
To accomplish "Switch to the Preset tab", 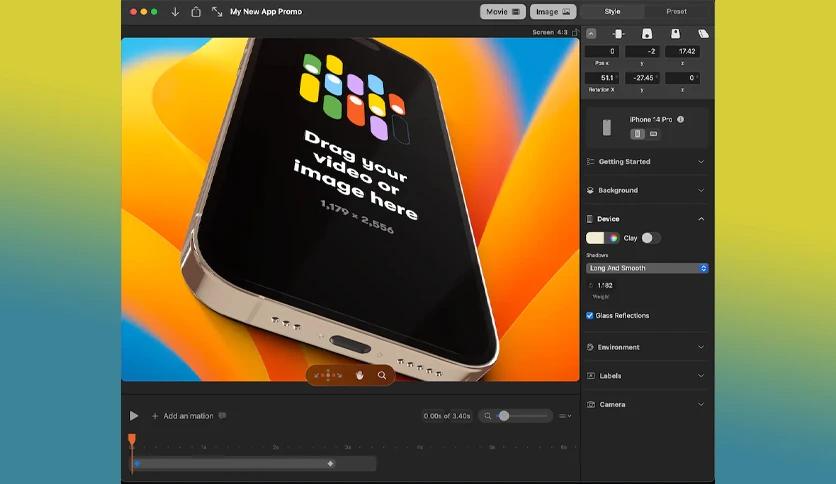I will click(676, 11).
